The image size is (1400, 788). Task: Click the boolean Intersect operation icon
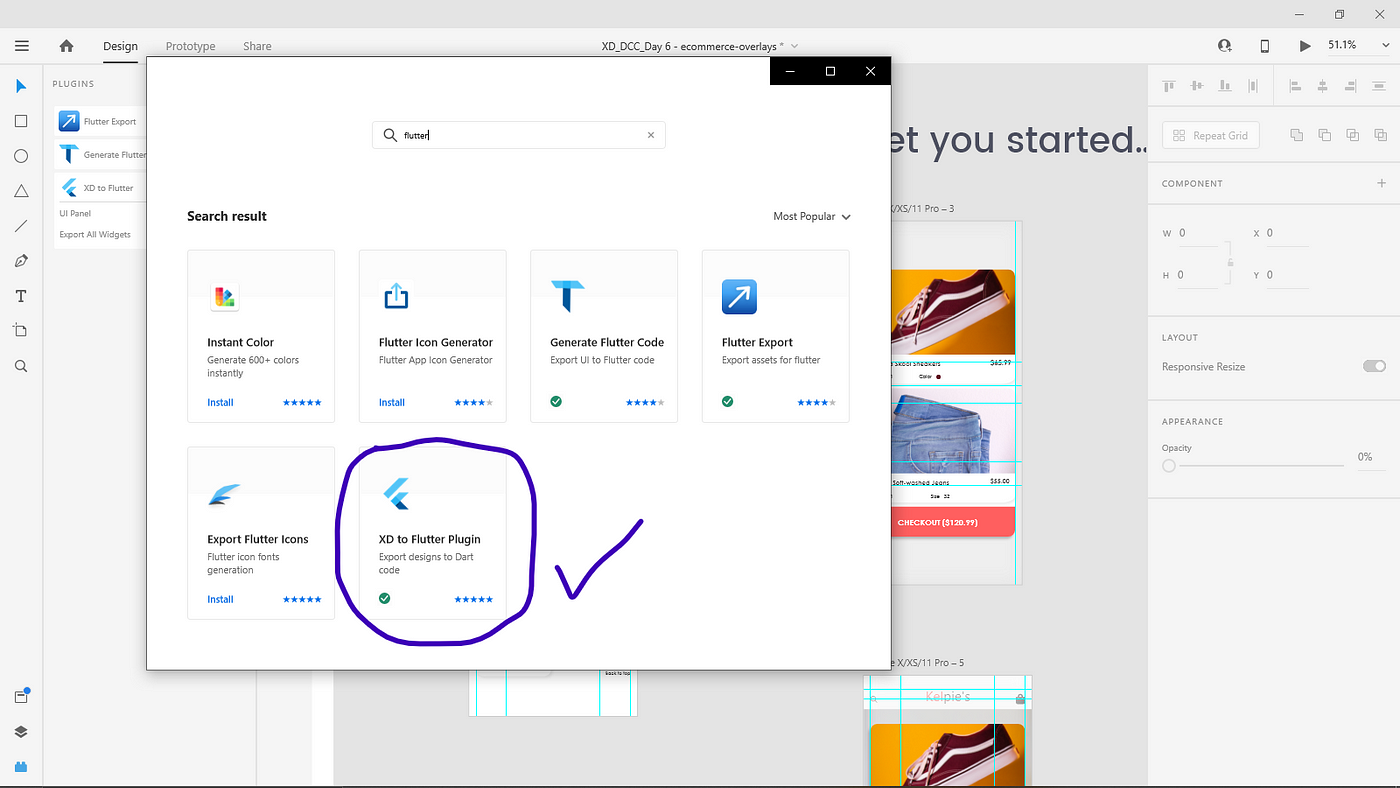[x=1352, y=135]
